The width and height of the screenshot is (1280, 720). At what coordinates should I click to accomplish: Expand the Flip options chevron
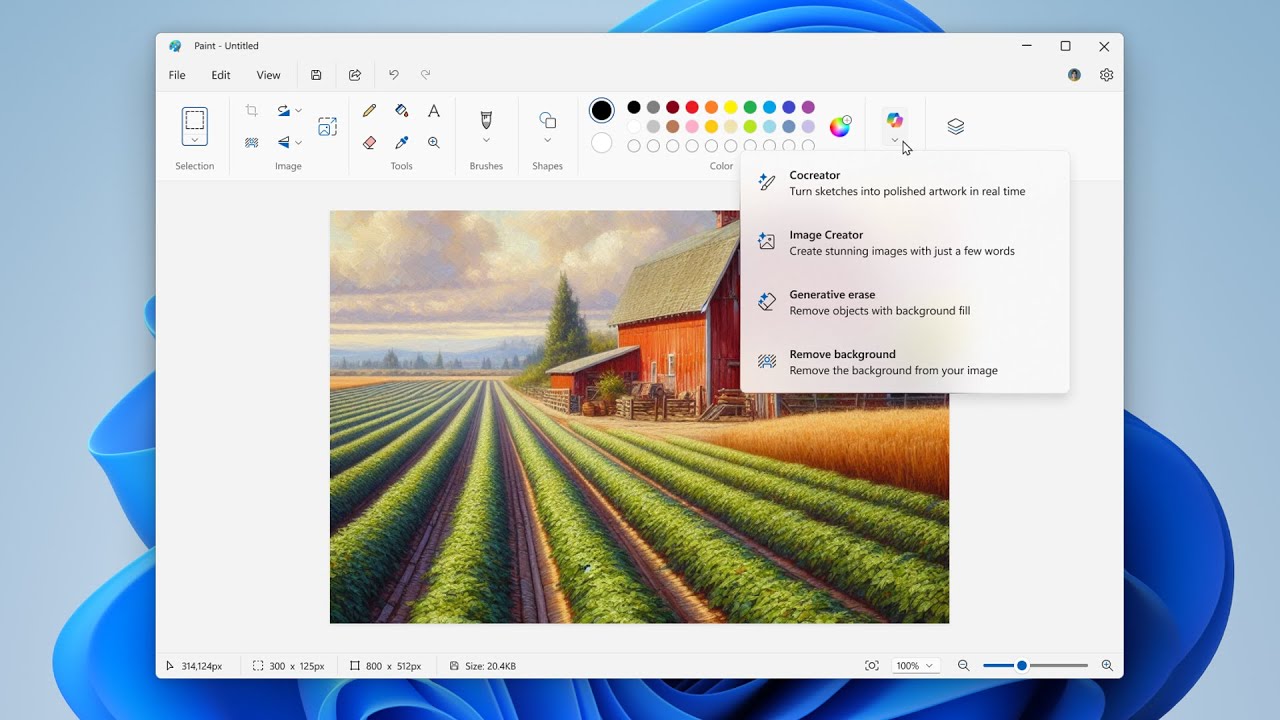pos(298,142)
